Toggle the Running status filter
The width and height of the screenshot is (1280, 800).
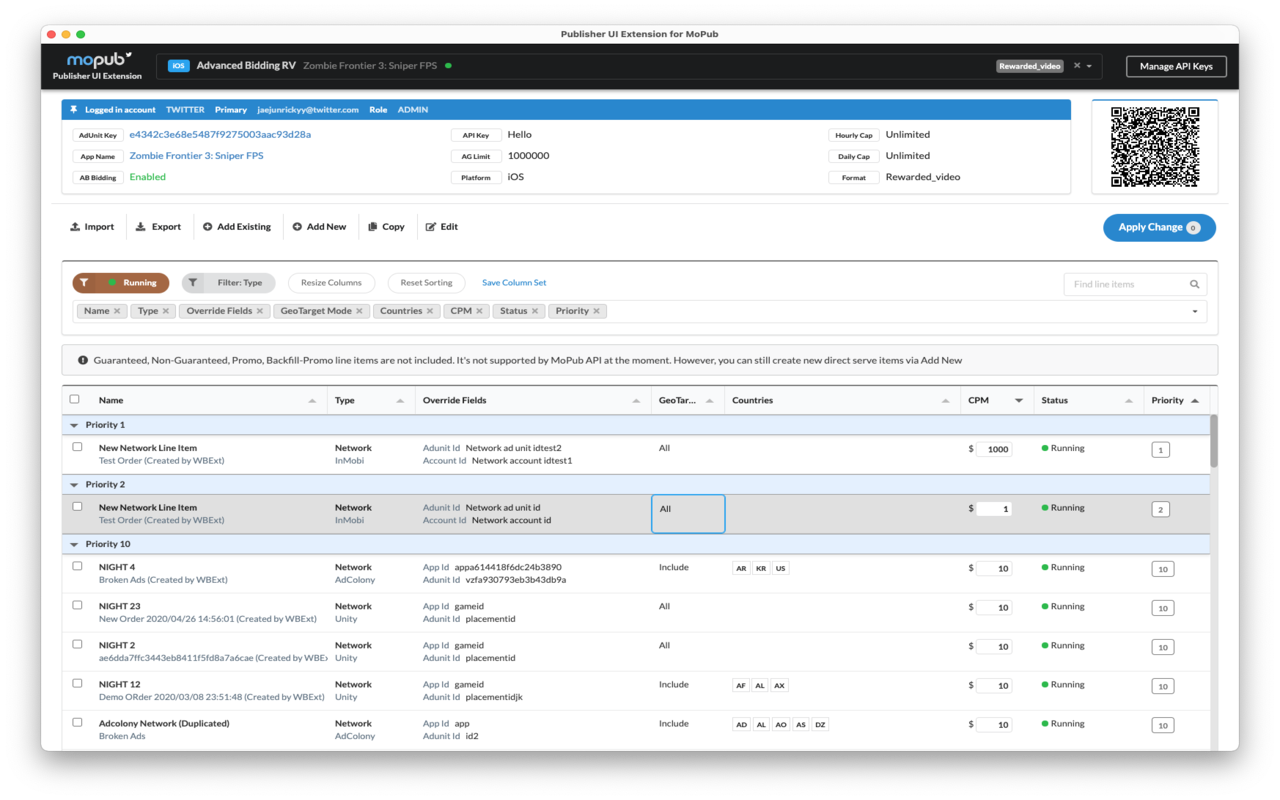click(121, 283)
